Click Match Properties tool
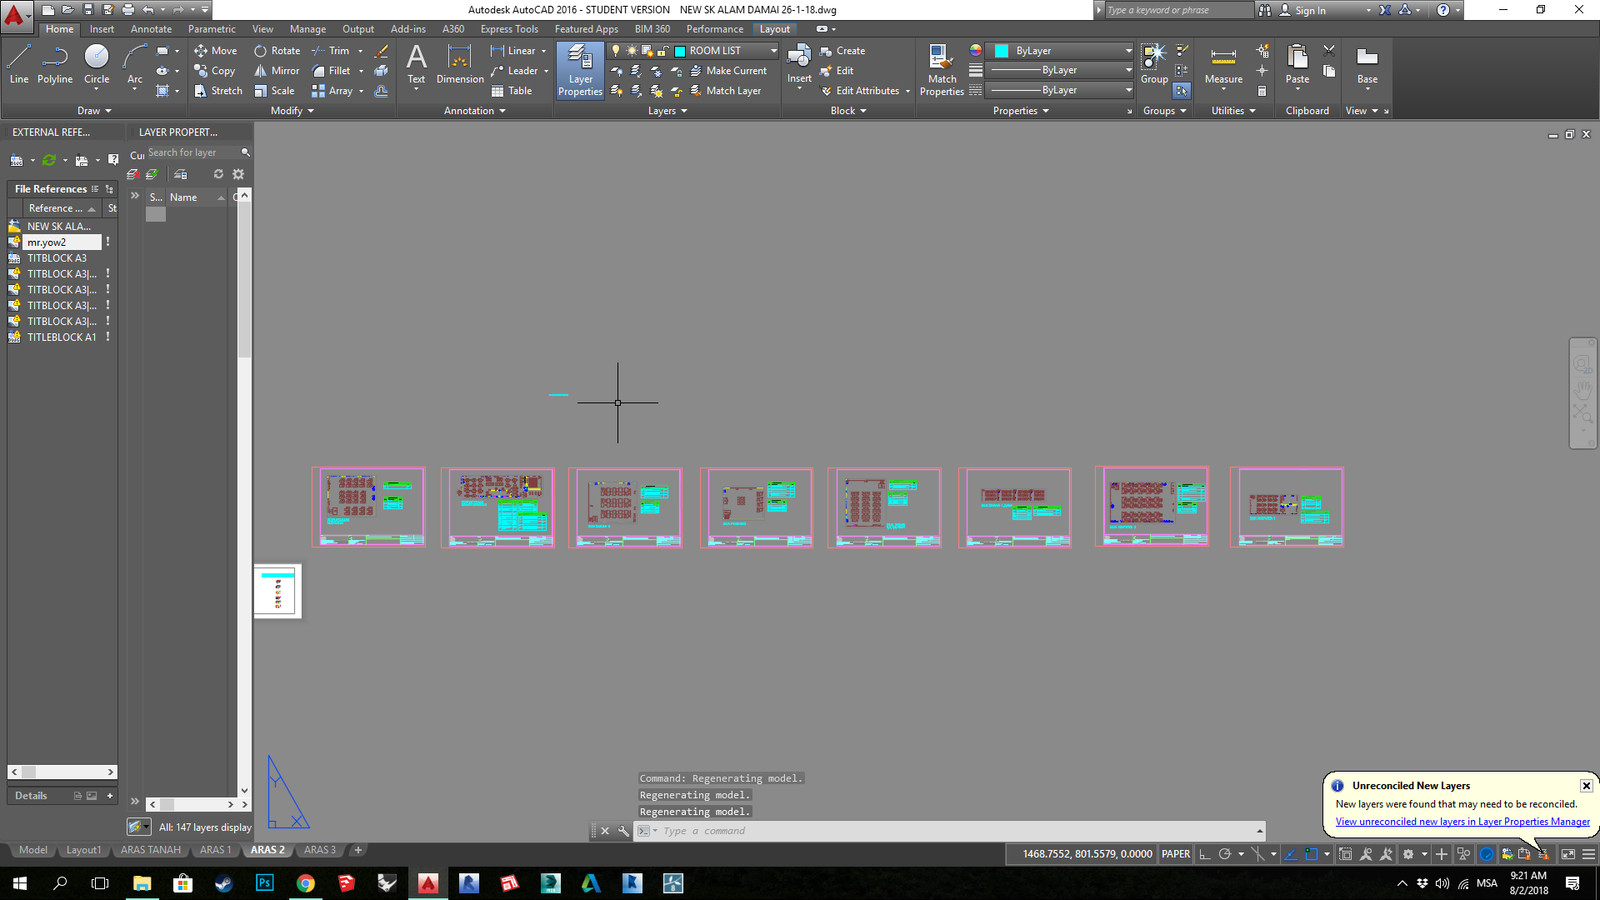The image size is (1600, 900). click(x=942, y=70)
